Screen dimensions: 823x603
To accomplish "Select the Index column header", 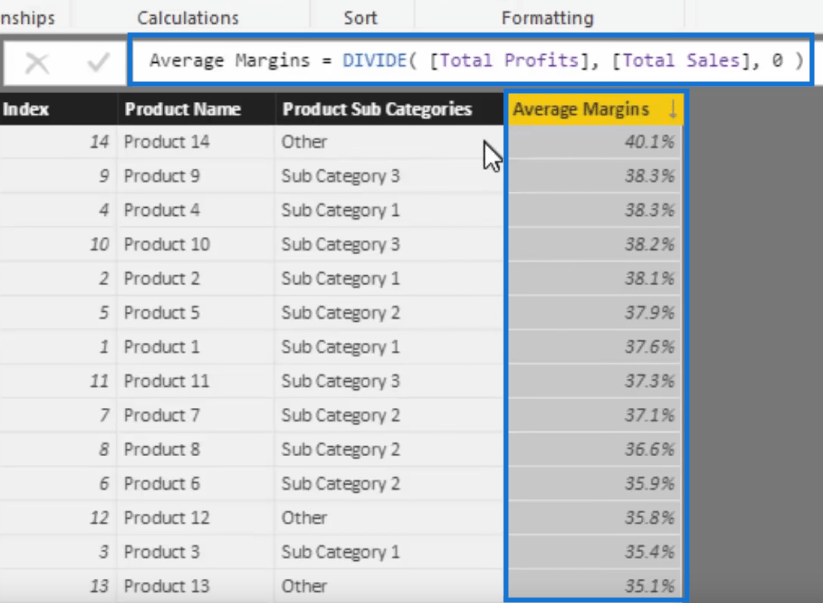I will (x=58, y=109).
